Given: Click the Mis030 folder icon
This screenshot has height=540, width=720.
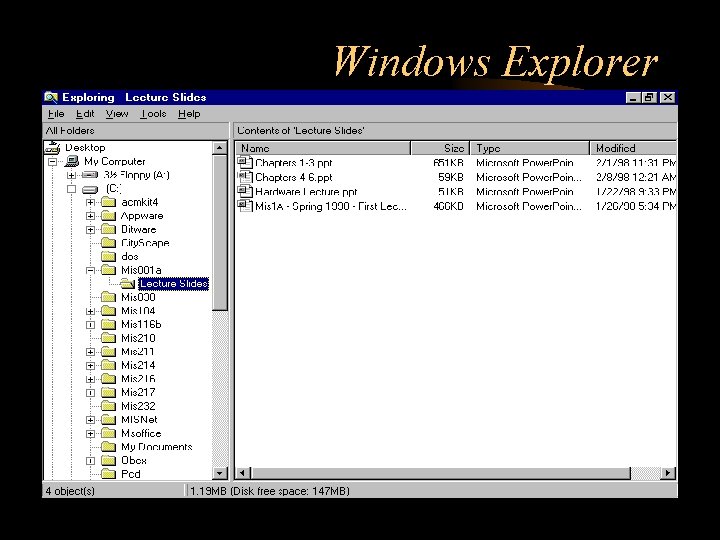Looking at the screenshot, I should (108, 297).
